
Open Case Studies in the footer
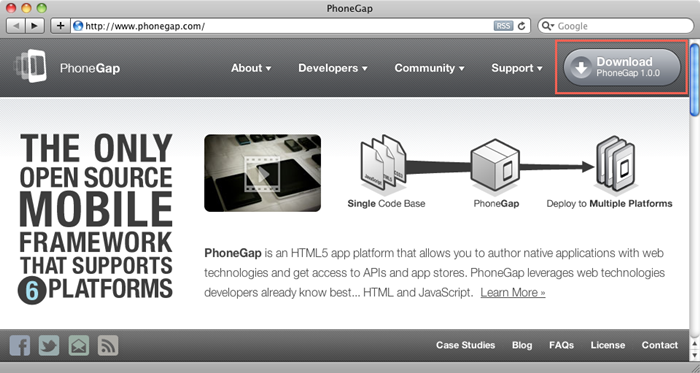pos(466,345)
